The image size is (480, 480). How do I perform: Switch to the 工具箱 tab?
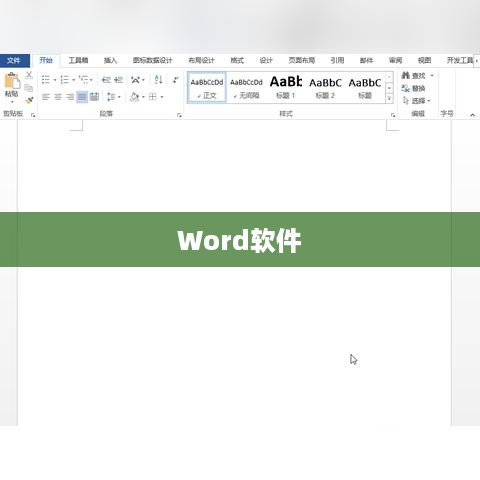tap(79, 60)
